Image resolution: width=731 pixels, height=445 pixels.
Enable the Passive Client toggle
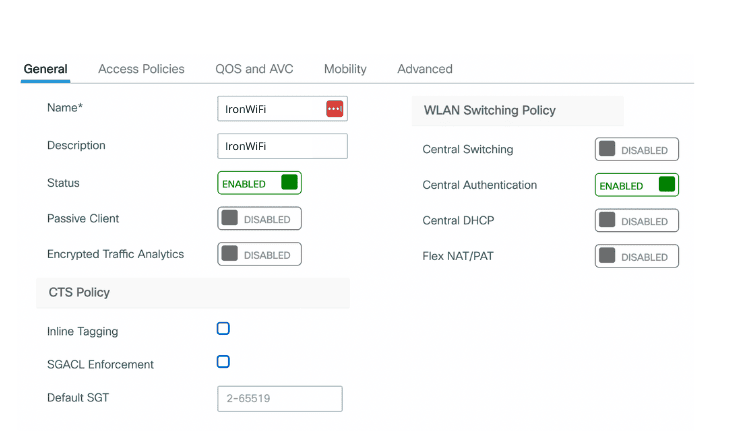click(x=259, y=219)
